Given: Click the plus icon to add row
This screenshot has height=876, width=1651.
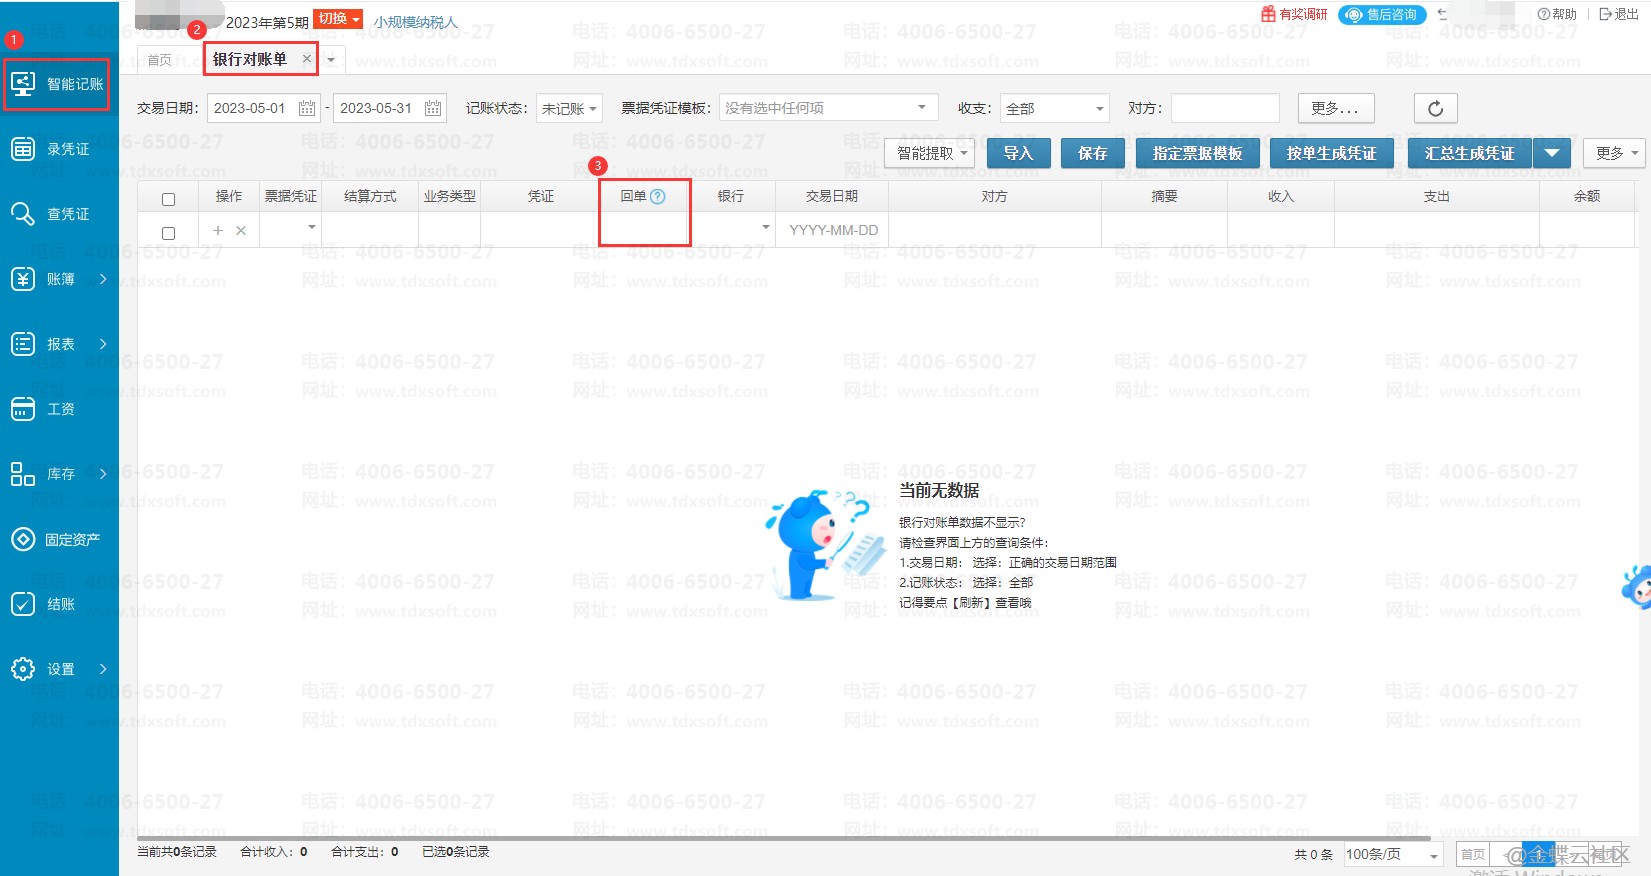Looking at the screenshot, I should [x=218, y=231].
